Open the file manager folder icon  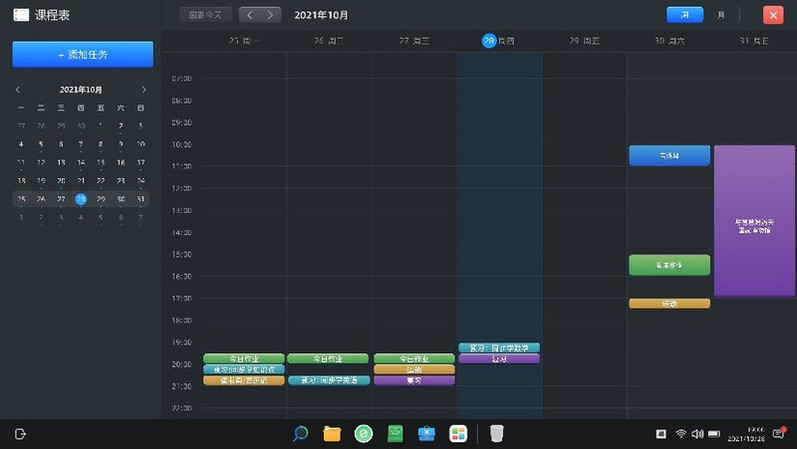click(332, 434)
